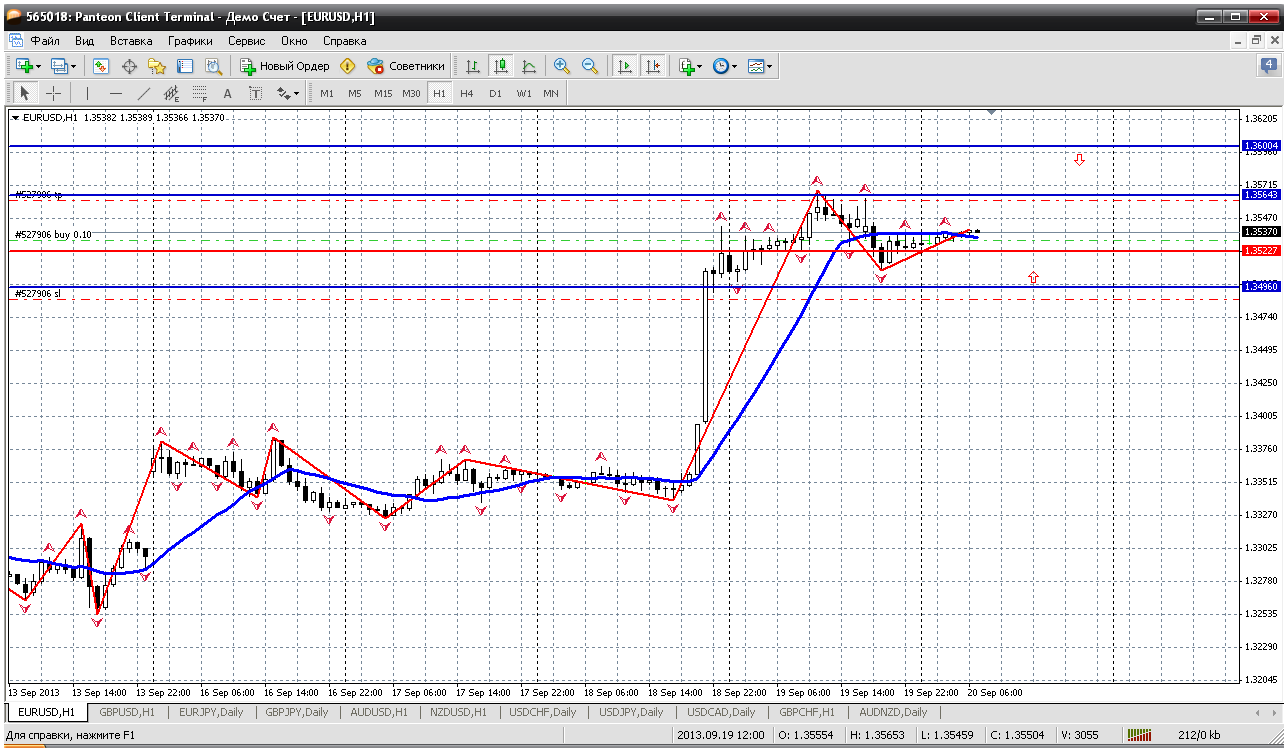1288x748 pixels.
Task: Open the profiles icon
Action: coord(59,66)
